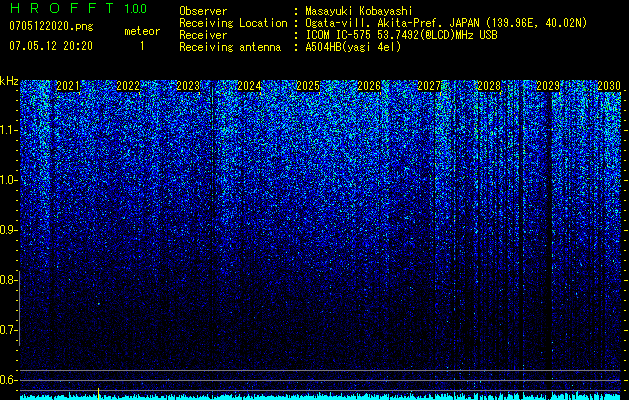Click the 0.9 frequency axis label
Image resolution: width=629 pixels, height=400 pixels.
click(8, 230)
